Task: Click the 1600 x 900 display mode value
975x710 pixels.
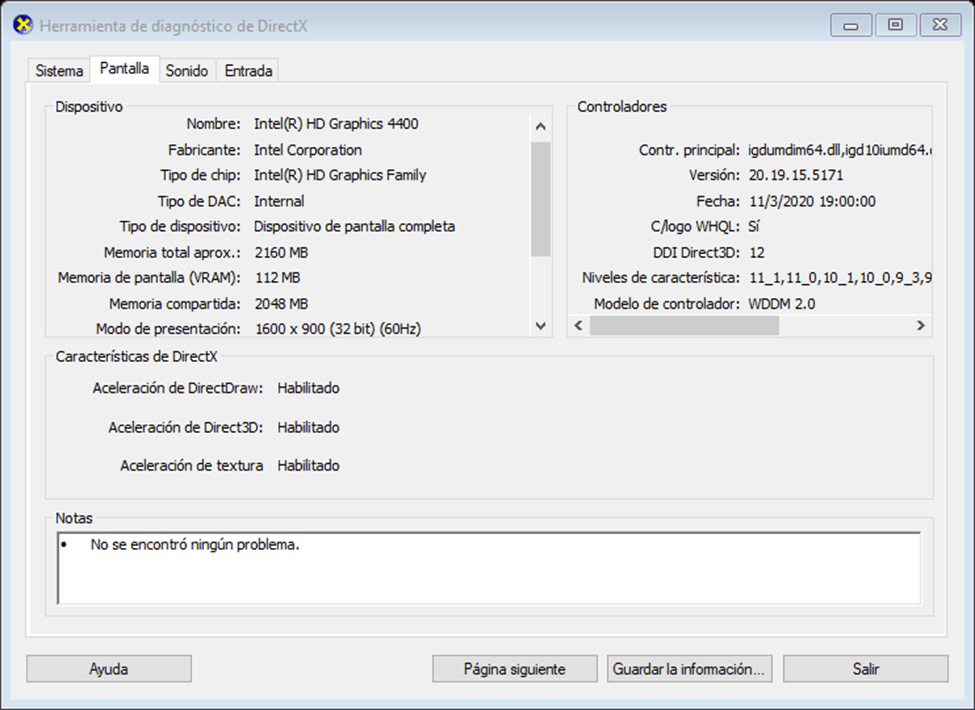Action: pyautogui.click(x=338, y=328)
